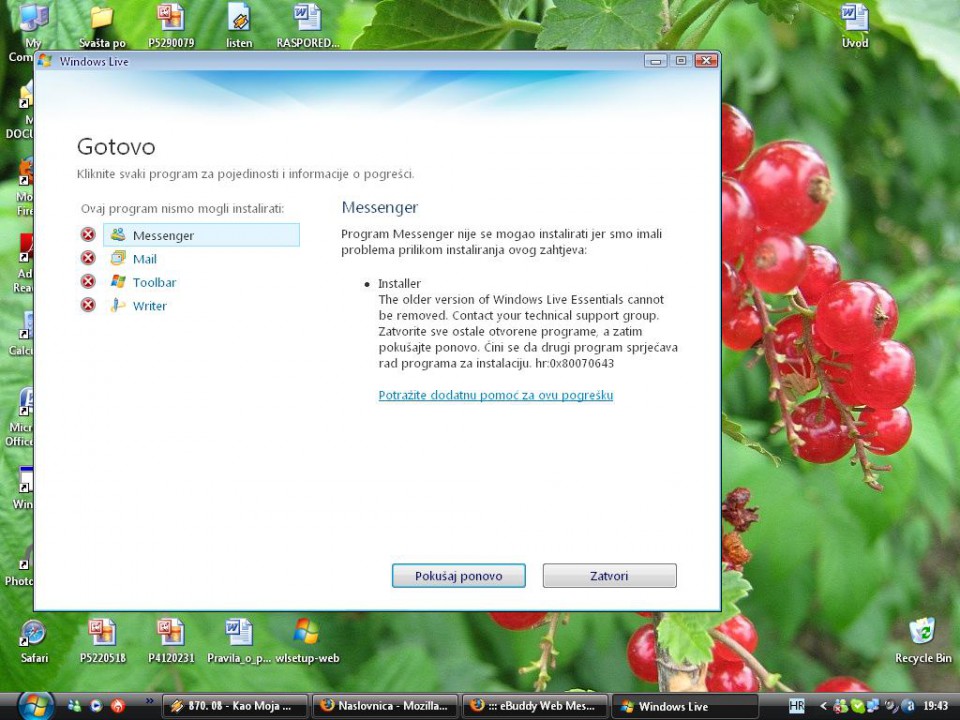Show hidden system tray icons
960x720 pixels.
tap(823, 706)
